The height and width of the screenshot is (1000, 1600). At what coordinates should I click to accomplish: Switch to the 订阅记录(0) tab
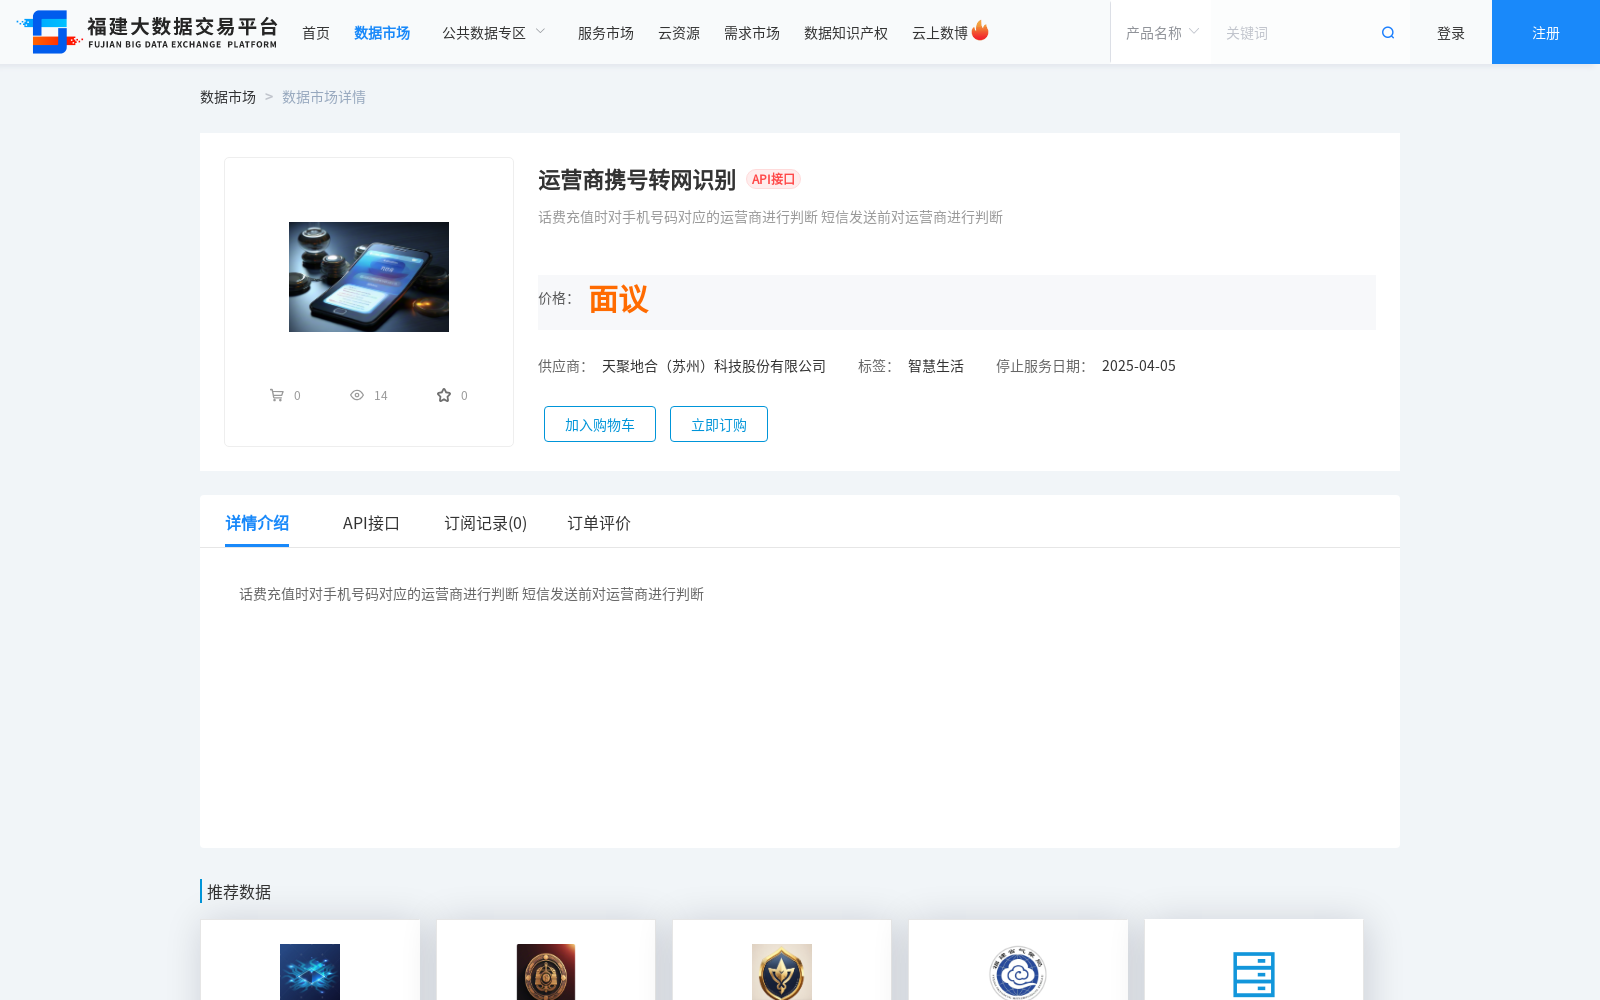486,523
